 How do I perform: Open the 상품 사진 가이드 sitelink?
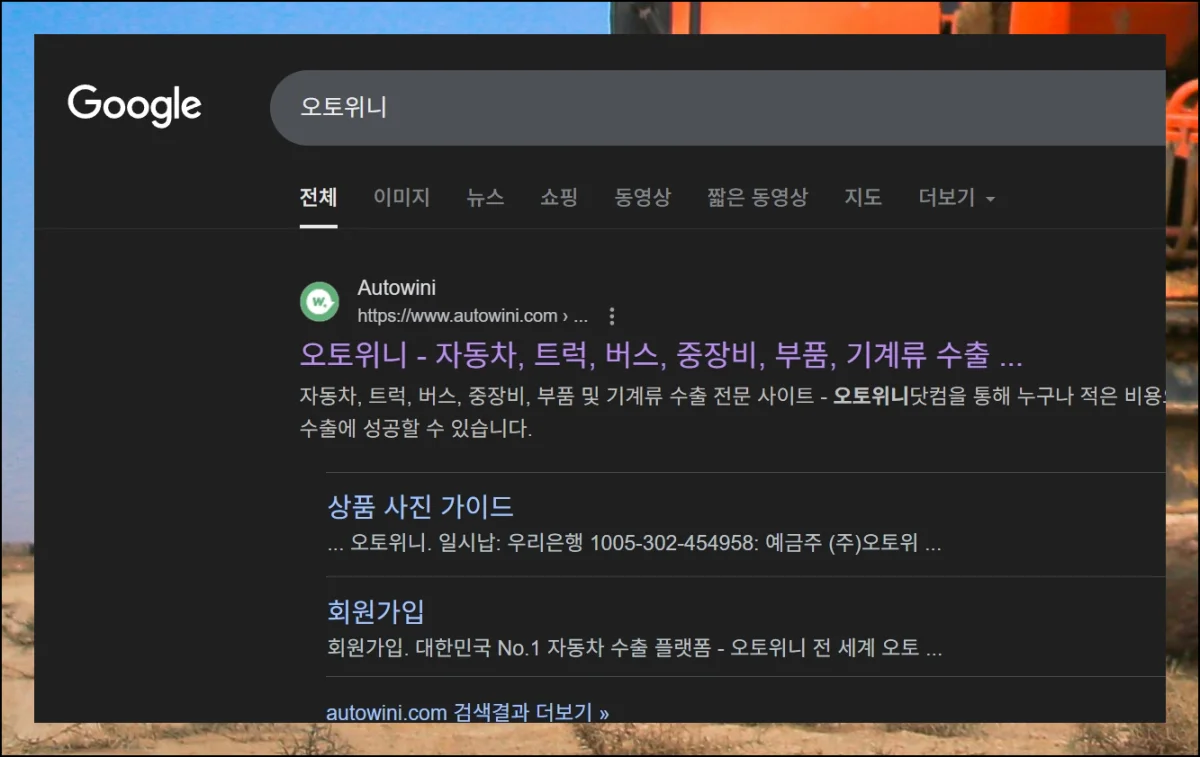420,506
